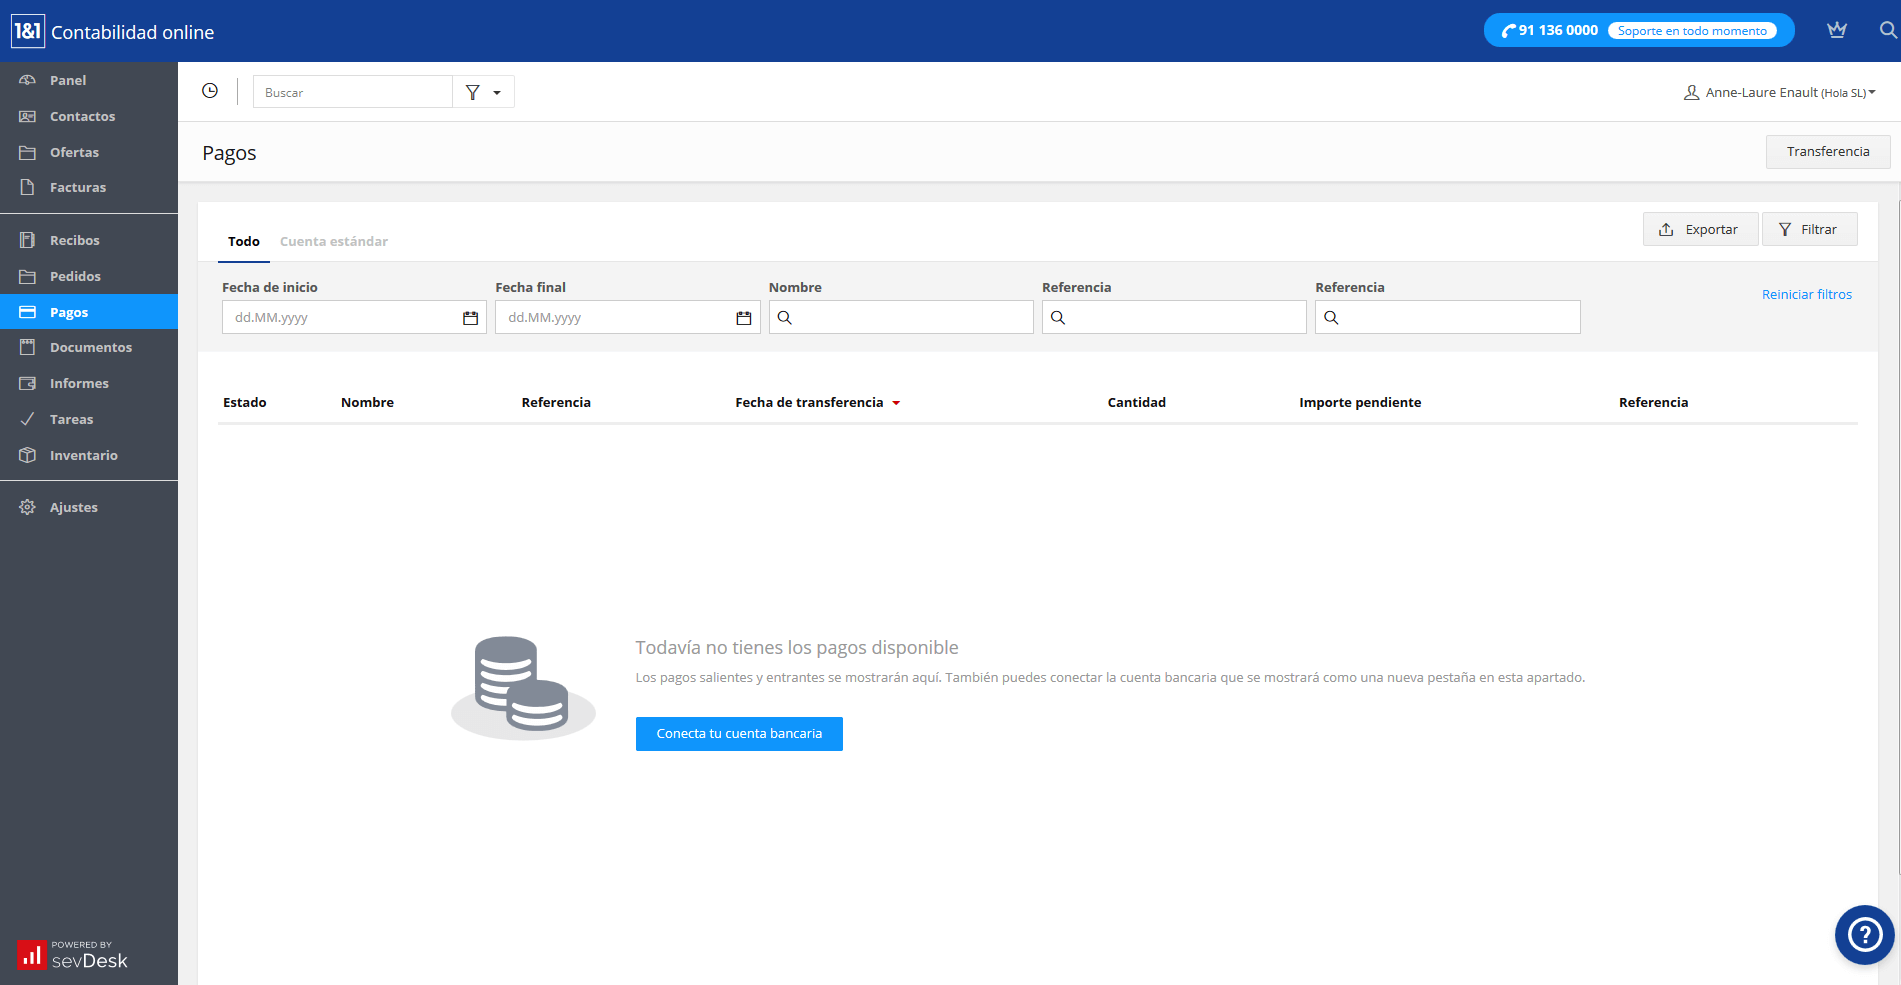Viewport: 1901px width, 985px height.
Task: Click the Reiniciar filtros link
Action: (1806, 295)
